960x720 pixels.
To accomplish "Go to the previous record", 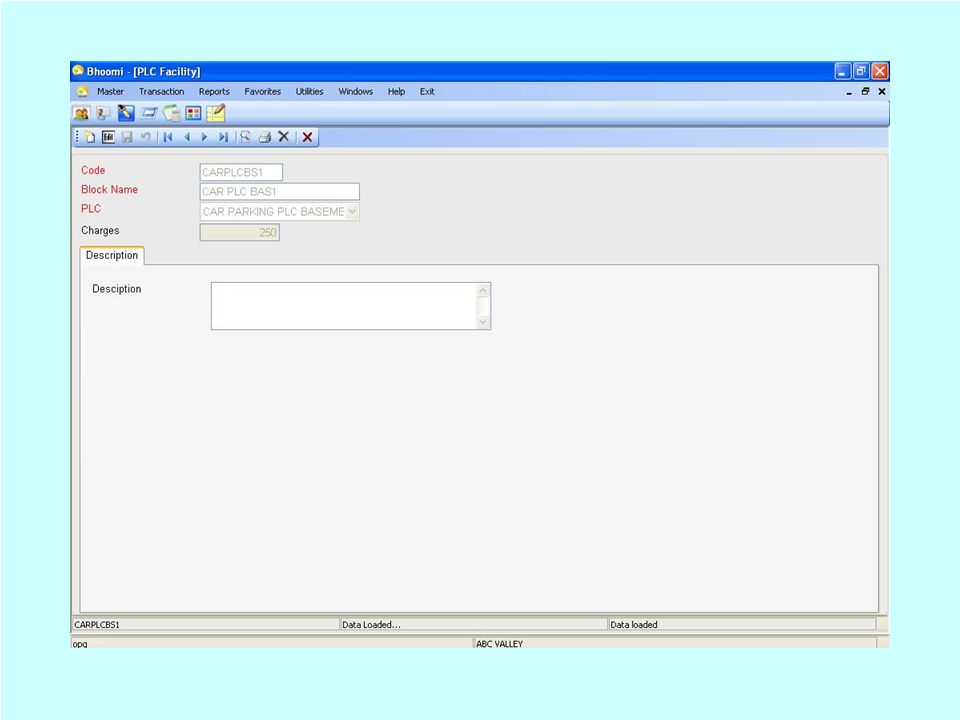I will (x=187, y=137).
